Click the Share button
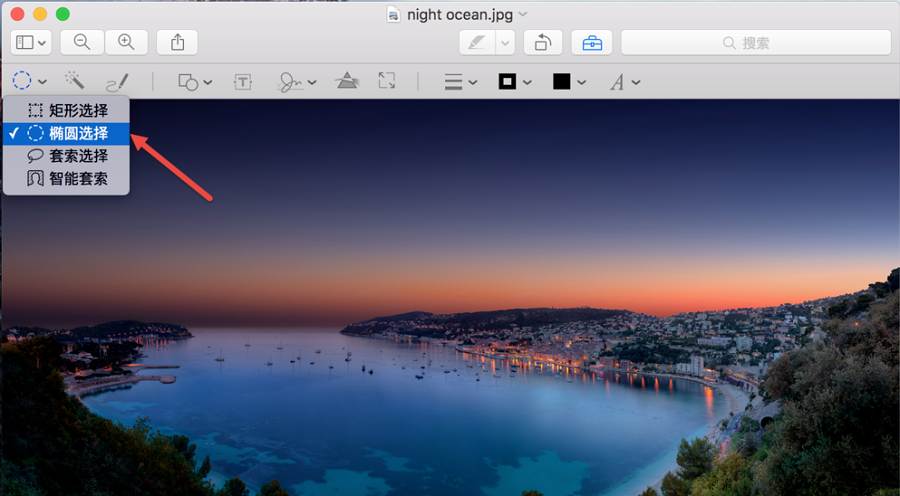Screen dimensions: 900x496 click(x=177, y=42)
